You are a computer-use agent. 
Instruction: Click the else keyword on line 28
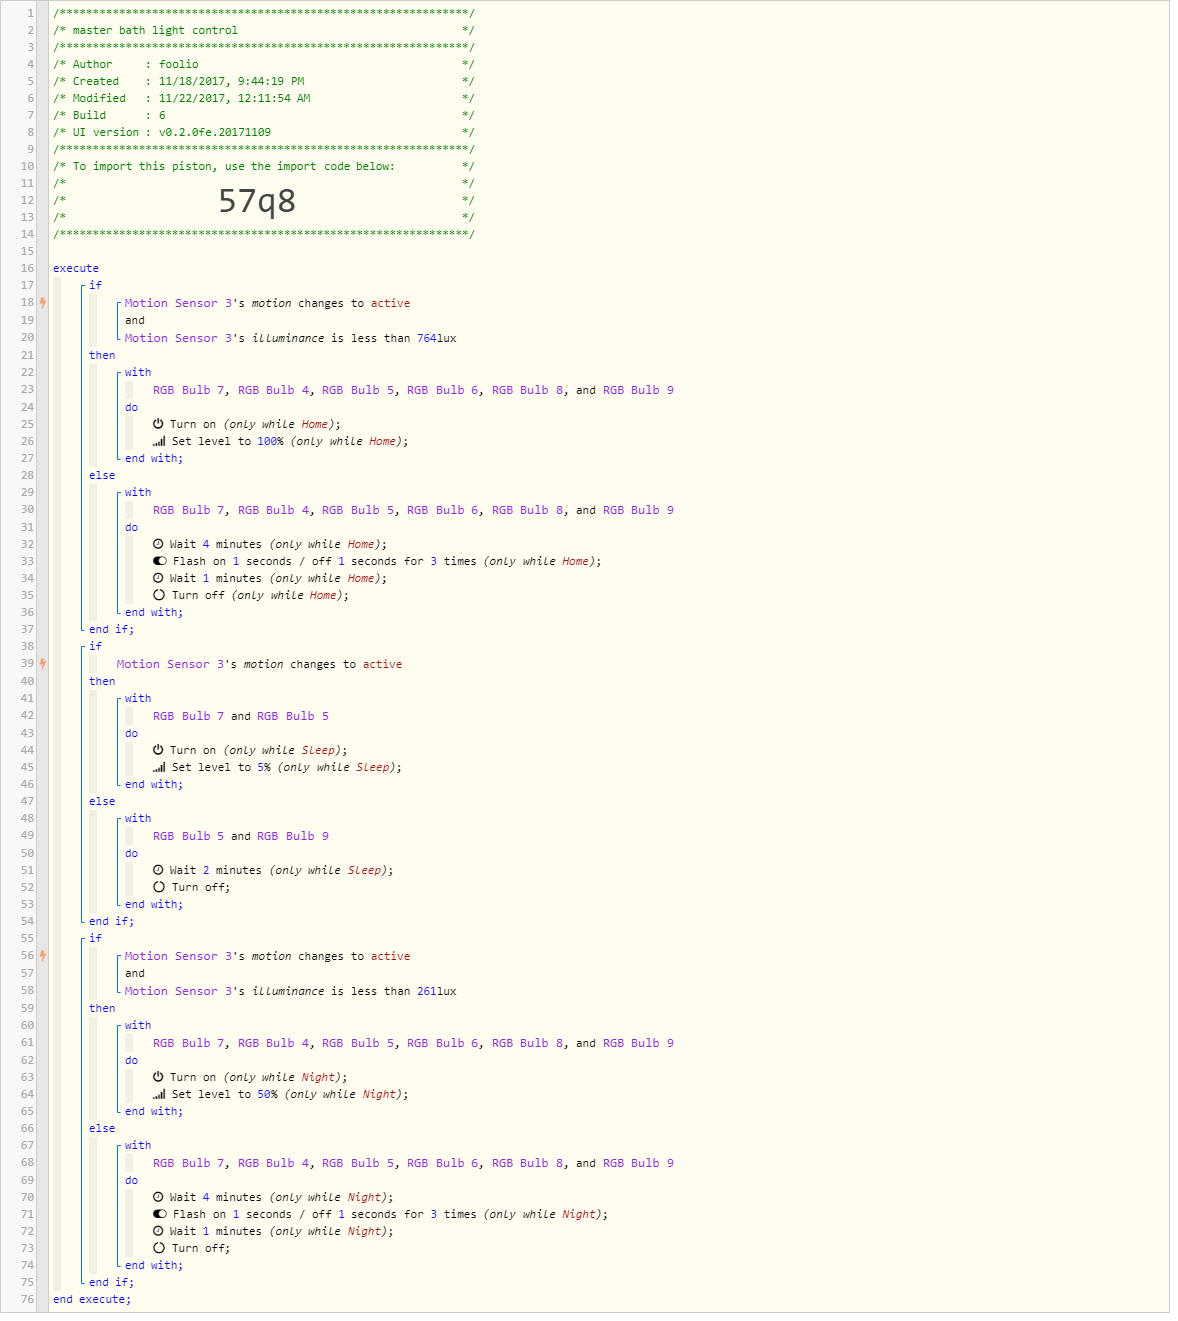point(102,475)
